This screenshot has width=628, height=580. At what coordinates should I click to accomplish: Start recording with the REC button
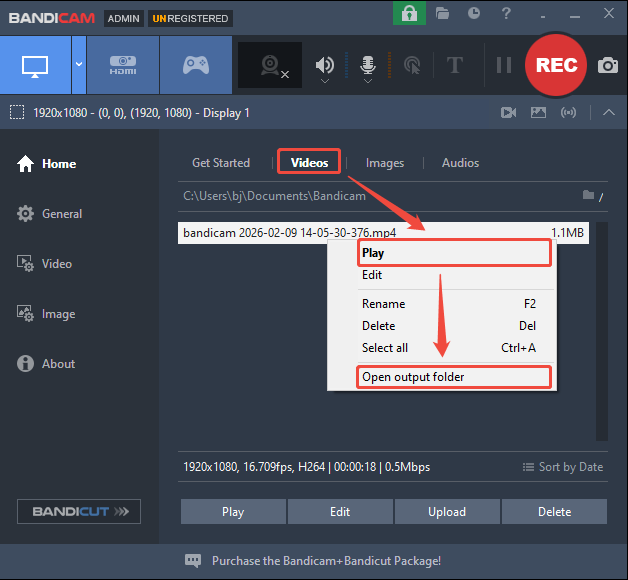point(556,65)
